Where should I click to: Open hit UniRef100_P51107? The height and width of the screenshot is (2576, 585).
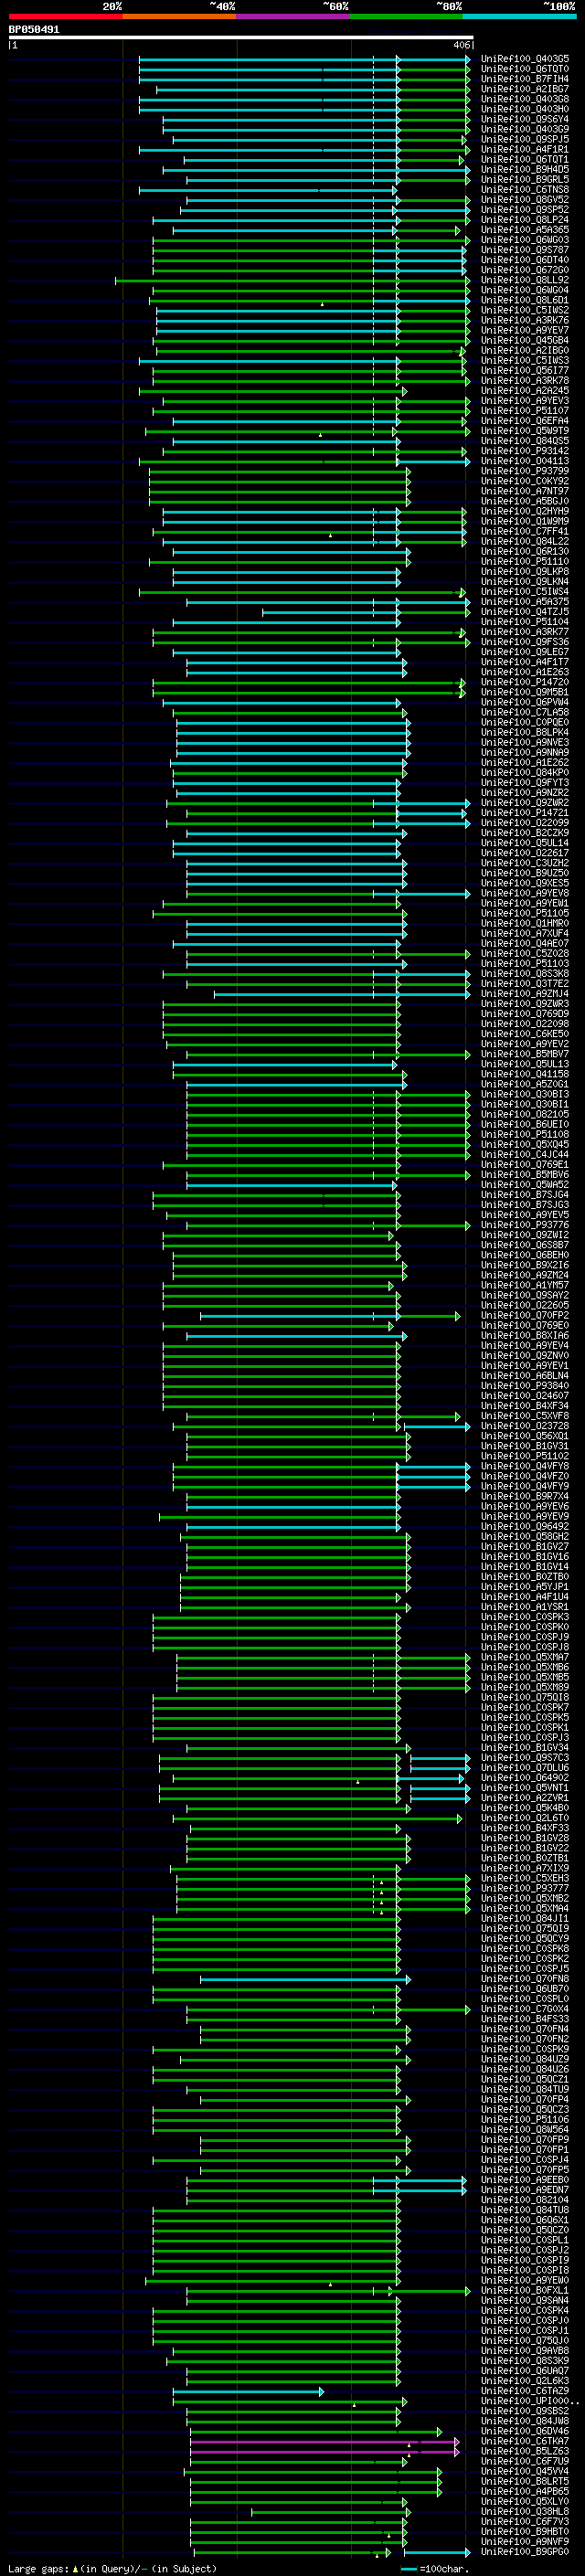coord(525,411)
